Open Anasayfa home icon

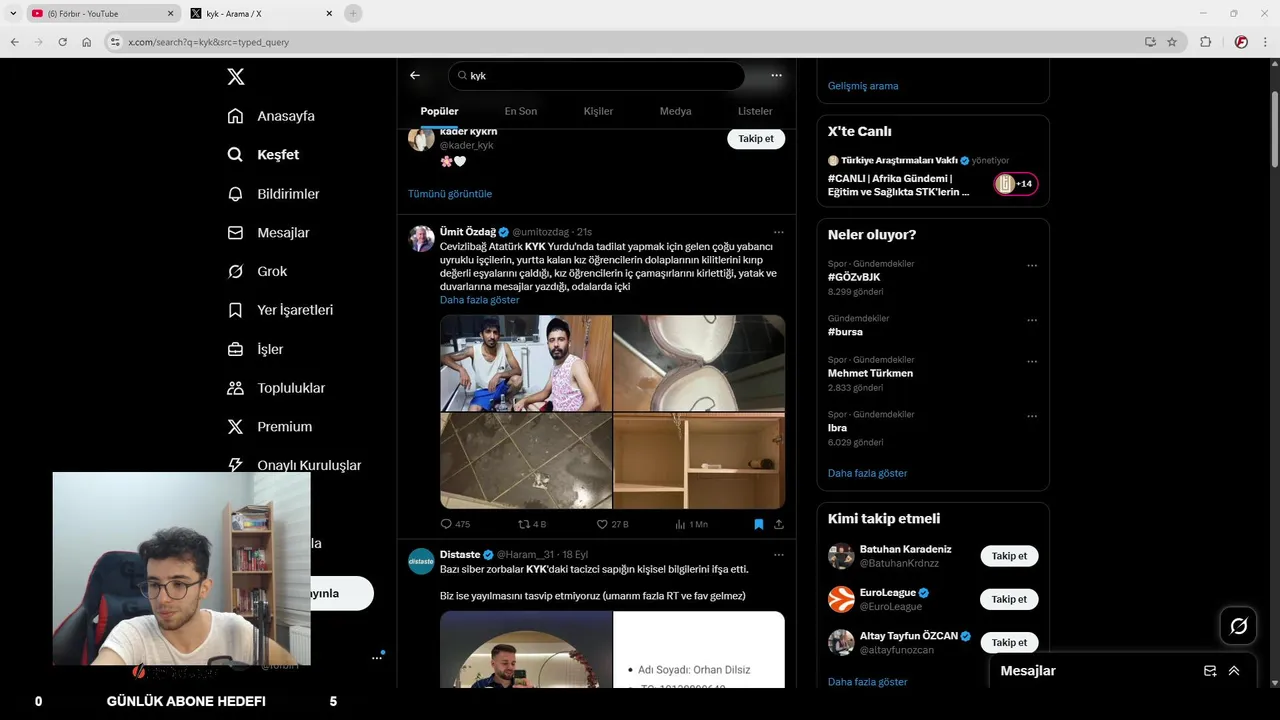(x=235, y=116)
